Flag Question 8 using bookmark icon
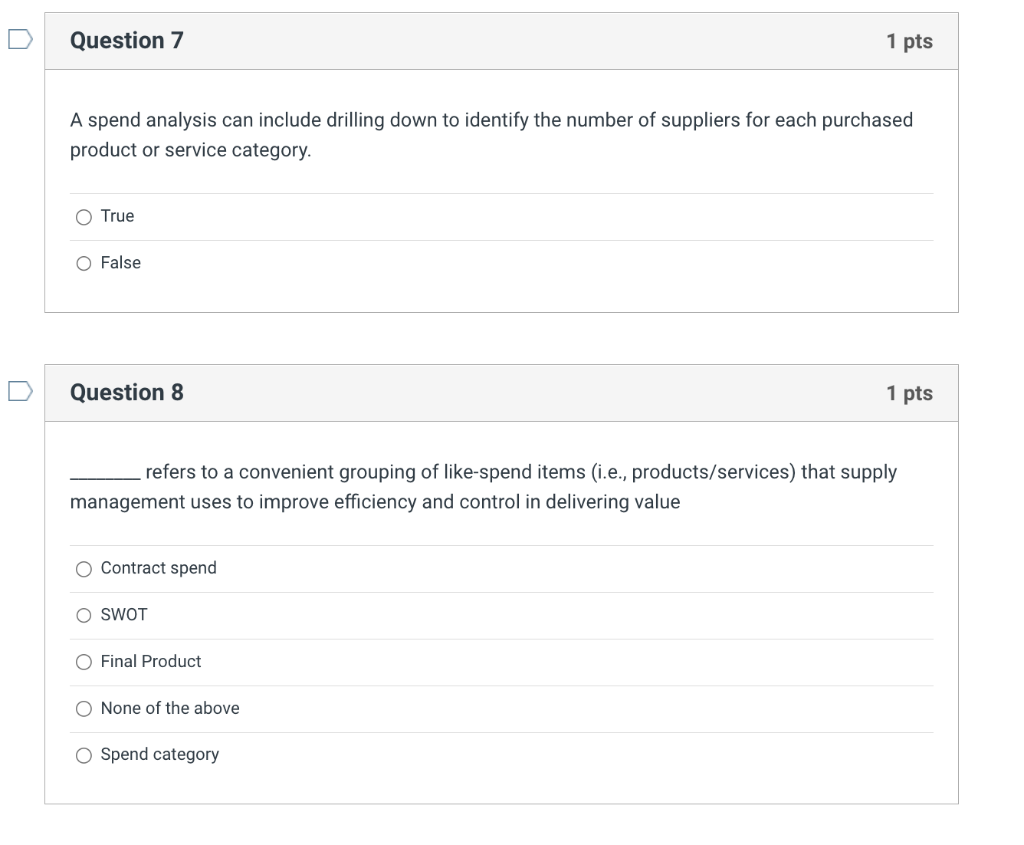The width and height of the screenshot is (1024, 845). pos(19,392)
